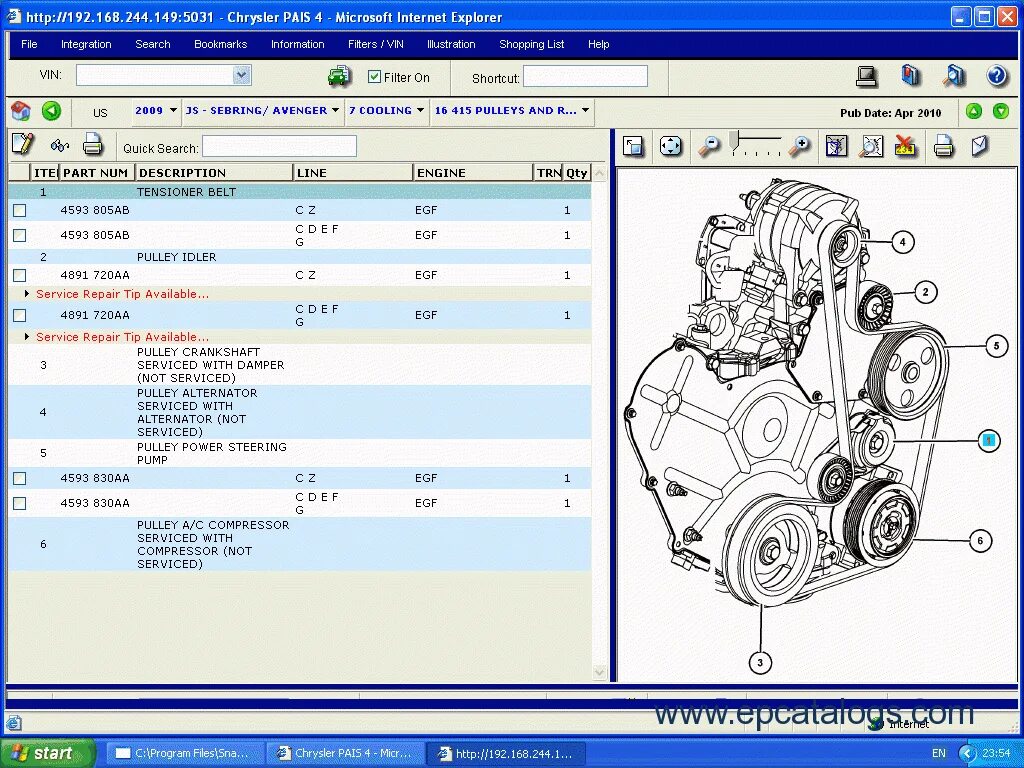The image size is (1024, 768).
Task: Click the green back arrow icon
Action: click(x=52, y=111)
